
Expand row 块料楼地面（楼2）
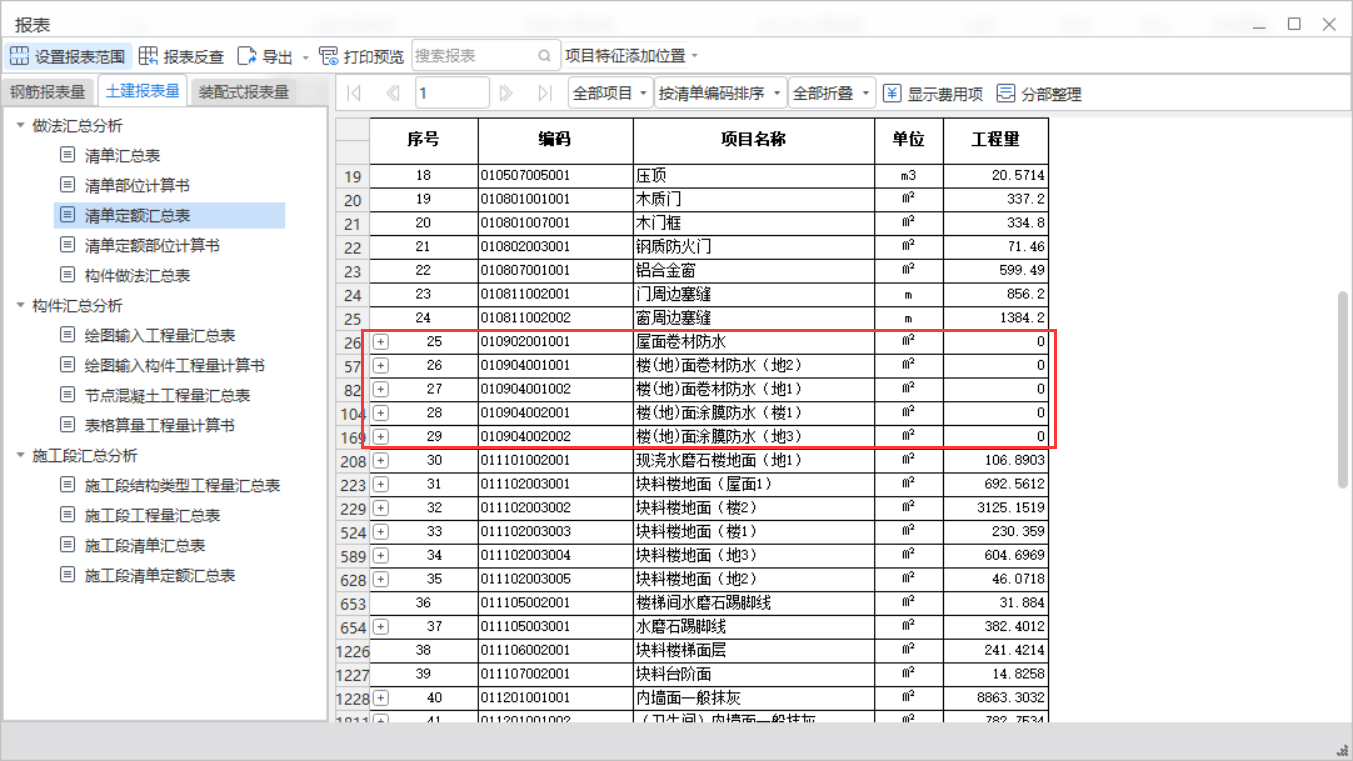coord(381,508)
